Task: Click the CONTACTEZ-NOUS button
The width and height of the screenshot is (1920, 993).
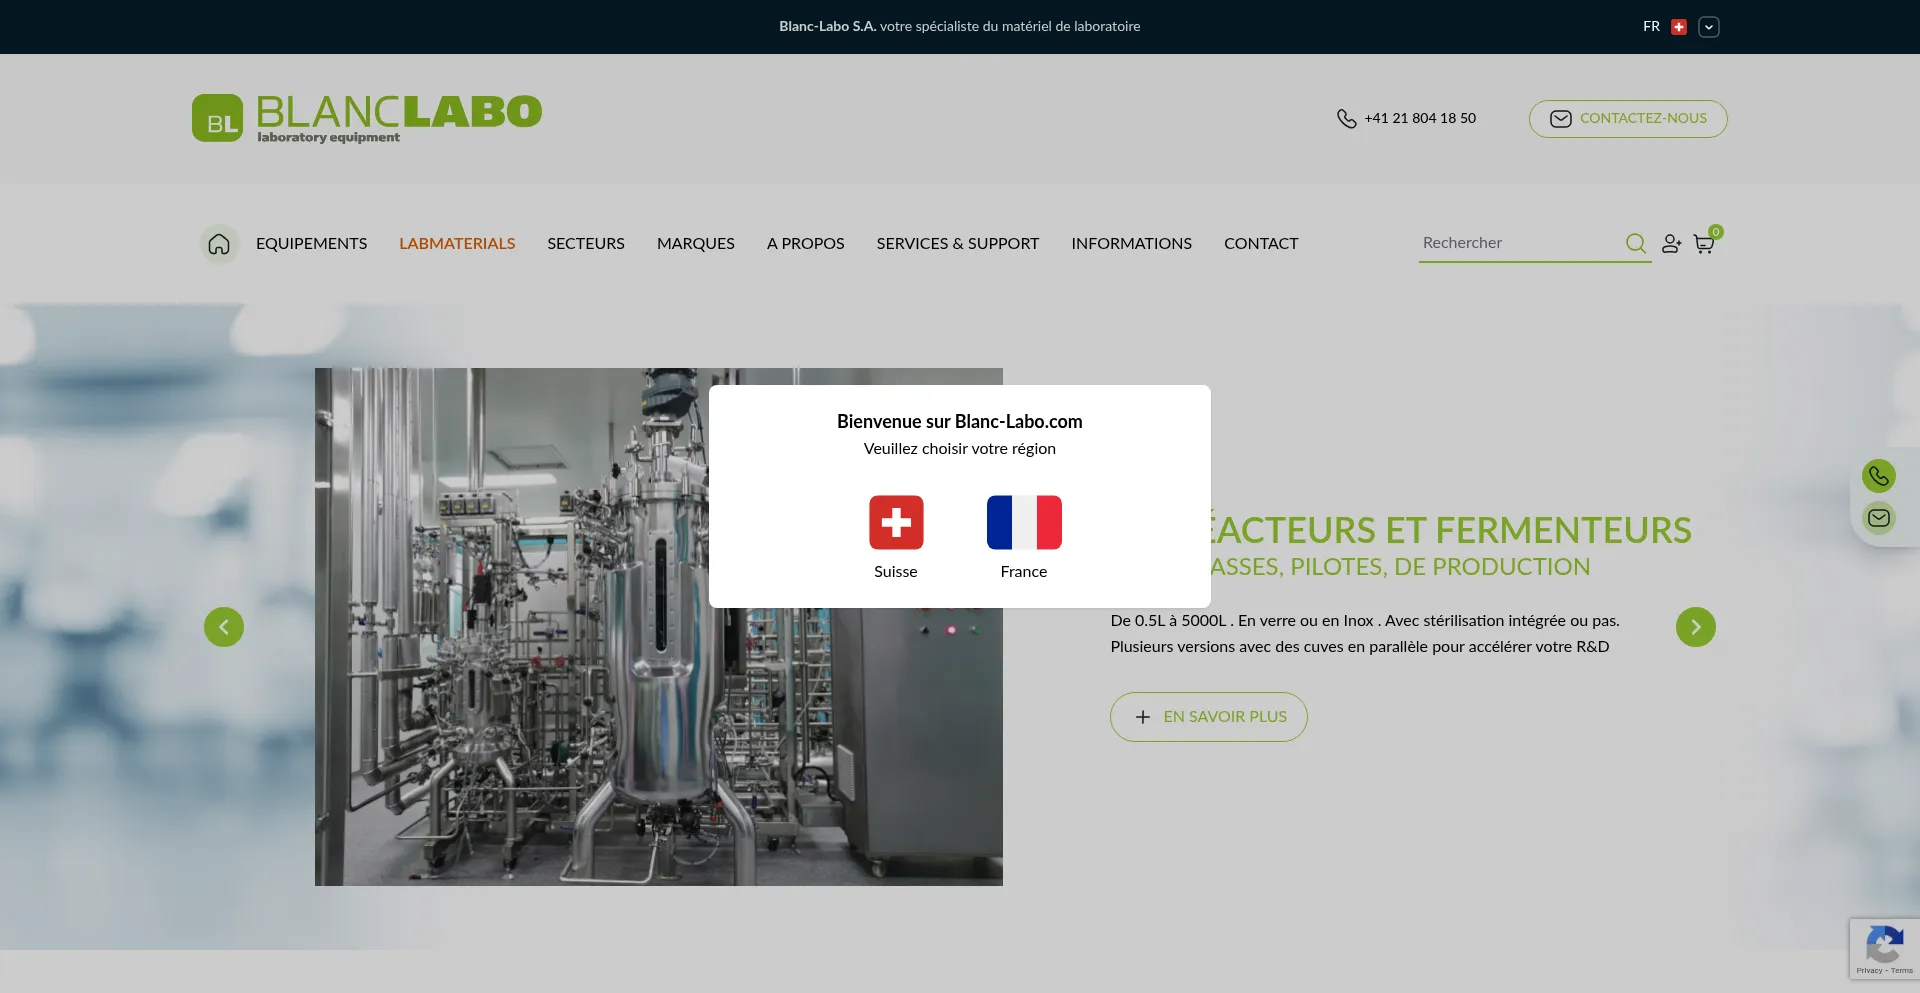Action: (x=1627, y=119)
